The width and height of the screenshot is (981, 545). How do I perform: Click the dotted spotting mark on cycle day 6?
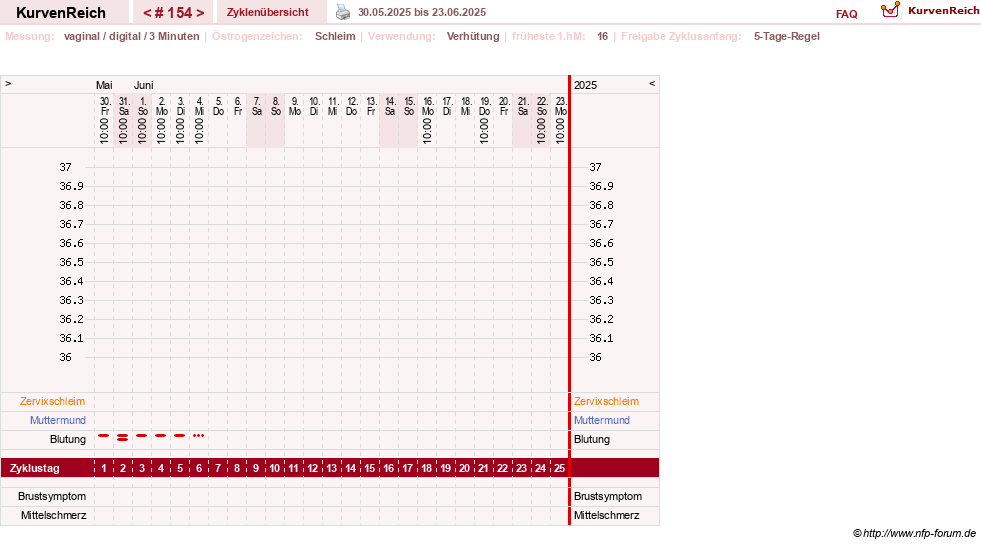[x=198, y=435]
